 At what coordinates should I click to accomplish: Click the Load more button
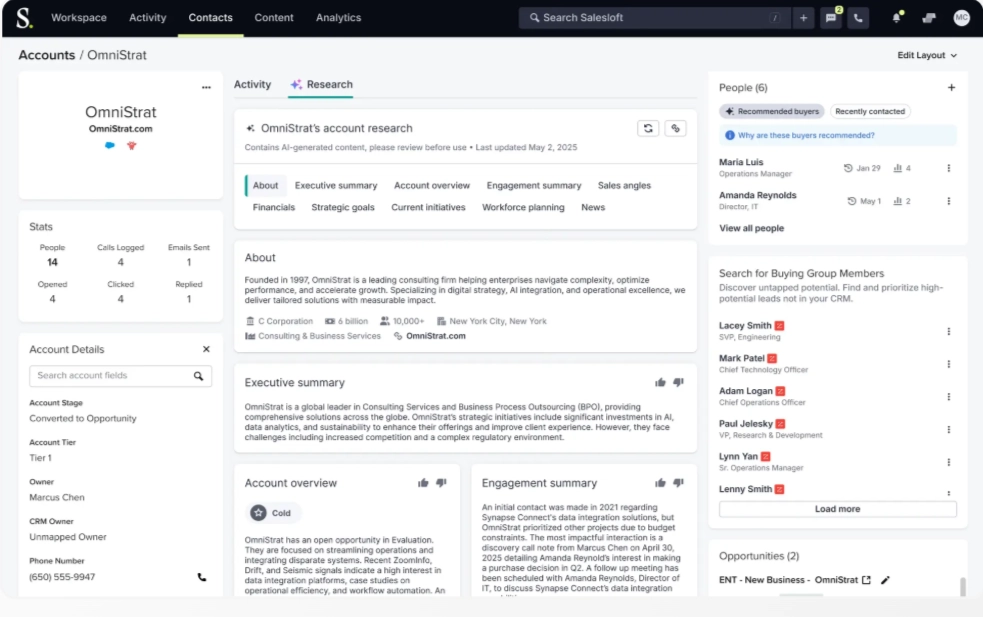[x=838, y=509]
